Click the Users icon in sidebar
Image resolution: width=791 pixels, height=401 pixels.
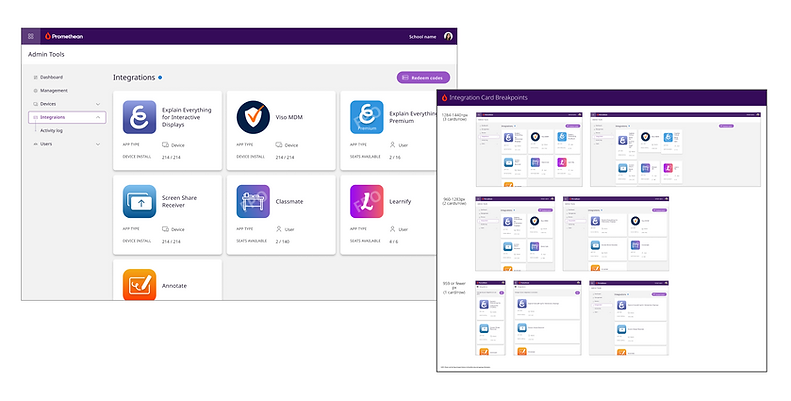(x=35, y=144)
